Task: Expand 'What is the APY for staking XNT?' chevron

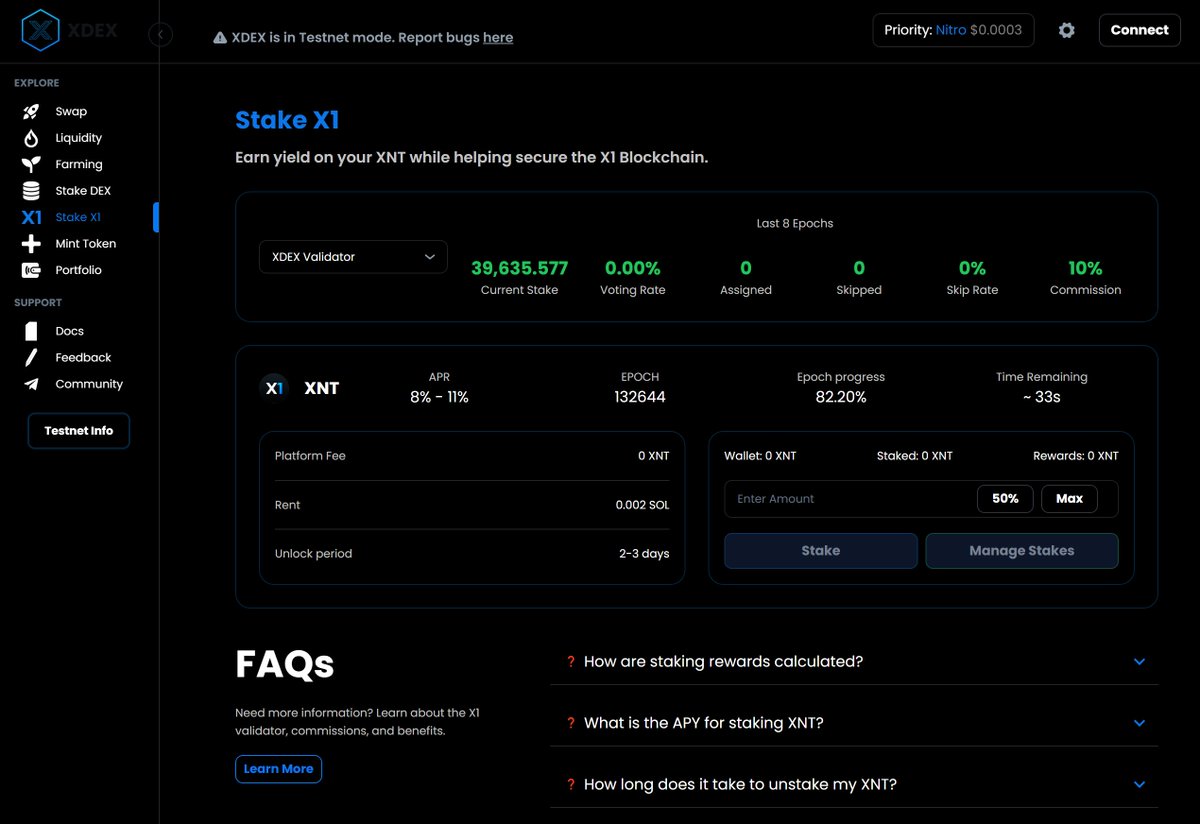Action: click(x=1139, y=723)
